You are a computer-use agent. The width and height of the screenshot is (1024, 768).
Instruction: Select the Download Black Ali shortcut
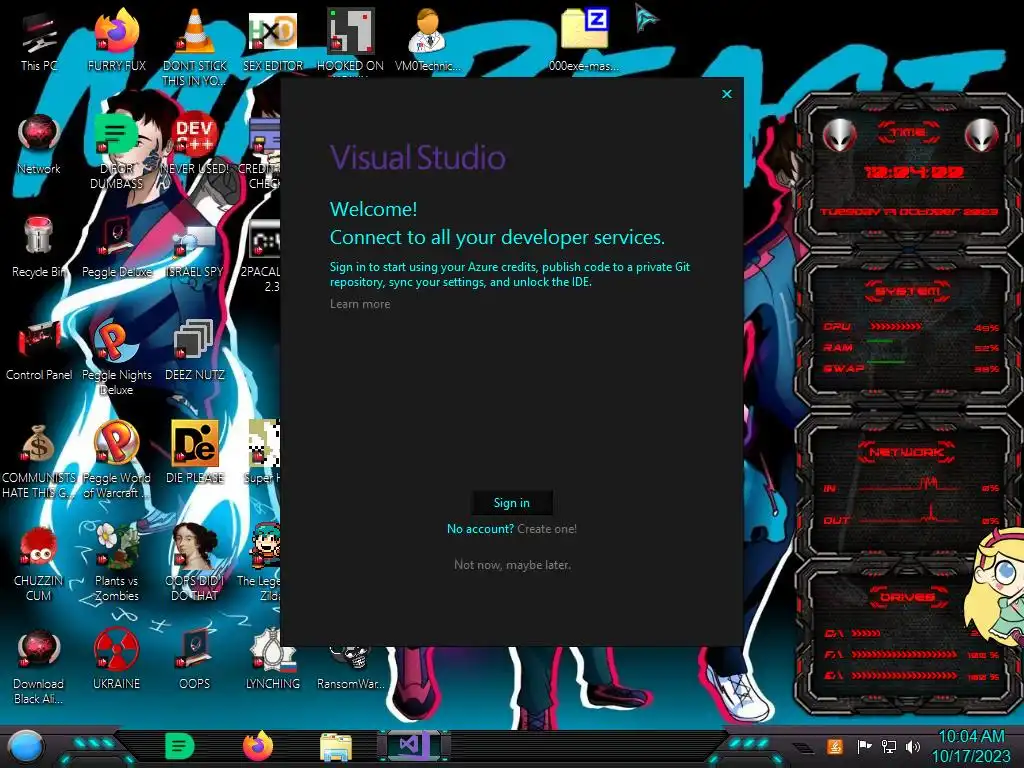tap(38, 667)
